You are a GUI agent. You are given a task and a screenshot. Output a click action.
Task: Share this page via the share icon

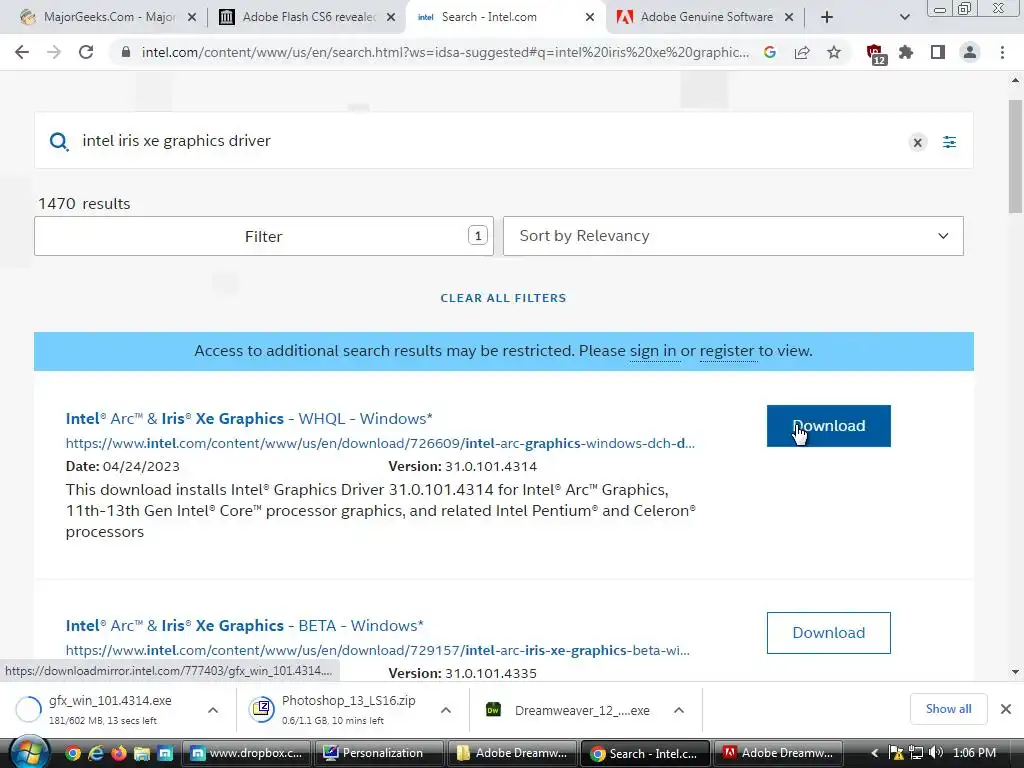tap(802, 52)
